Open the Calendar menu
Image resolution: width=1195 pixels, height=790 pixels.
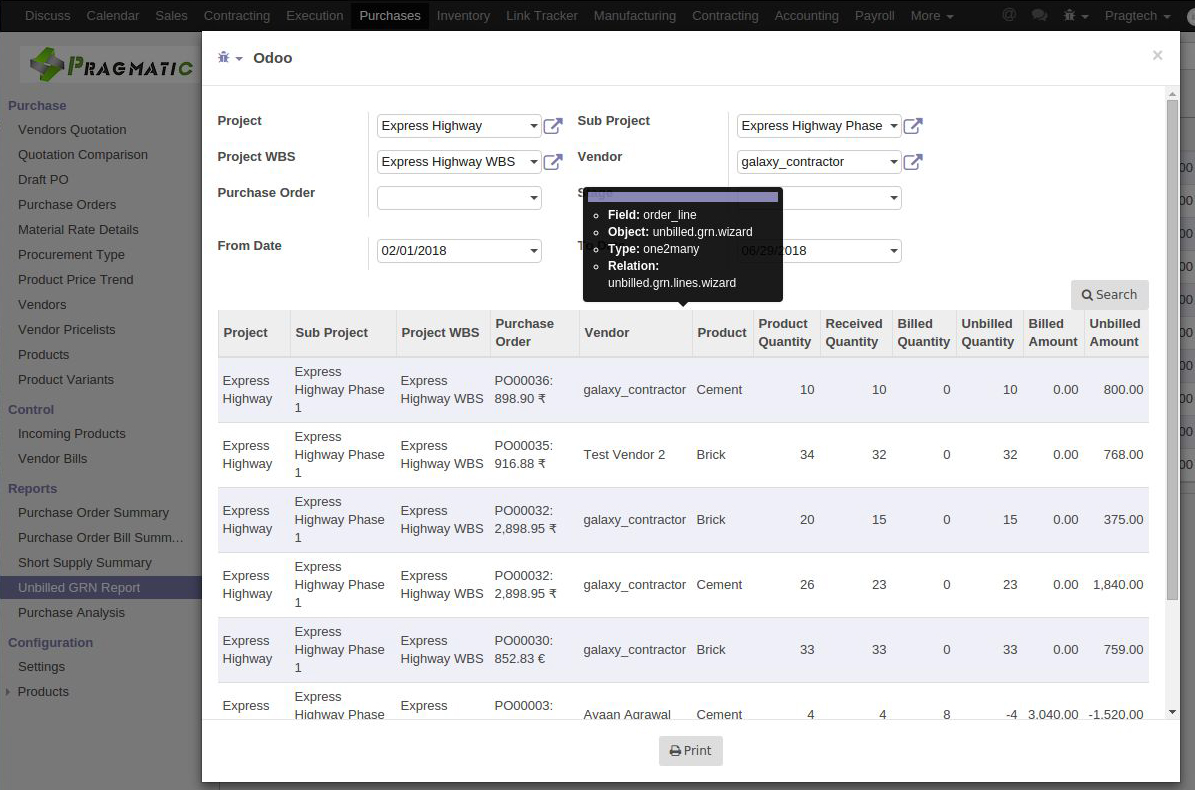pos(113,15)
